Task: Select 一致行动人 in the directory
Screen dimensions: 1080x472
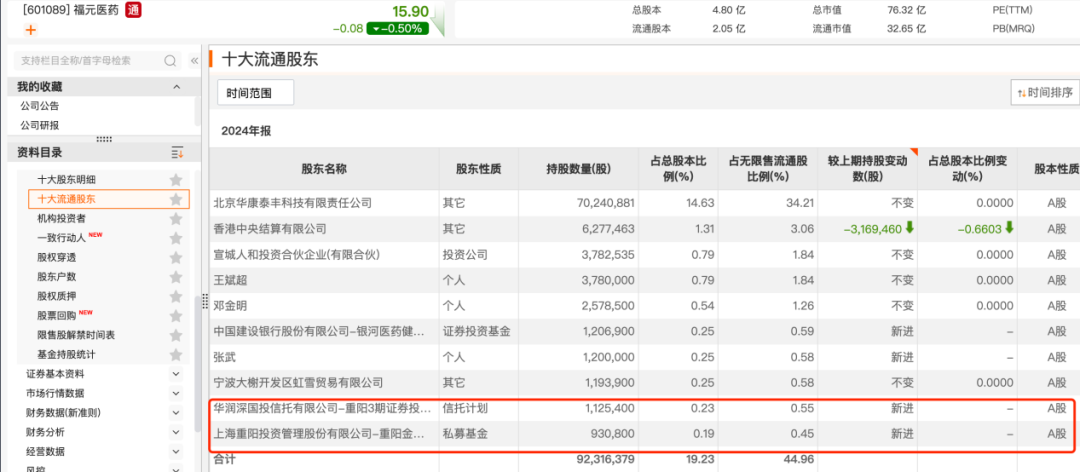Action: click(x=61, y=238)
